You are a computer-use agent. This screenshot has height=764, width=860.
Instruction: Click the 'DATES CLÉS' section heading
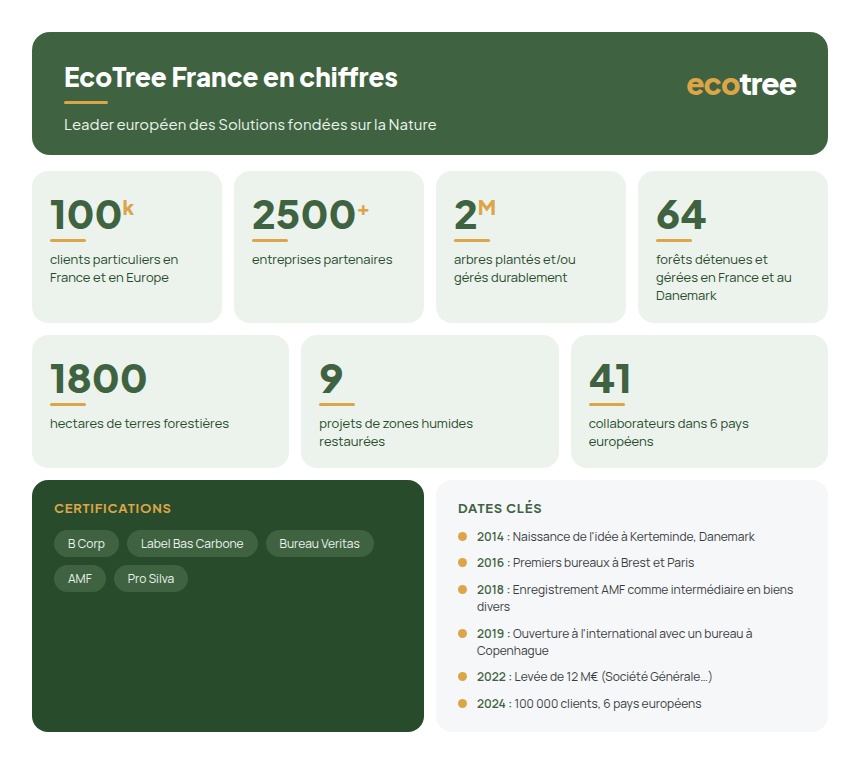(x=500, y=508)
